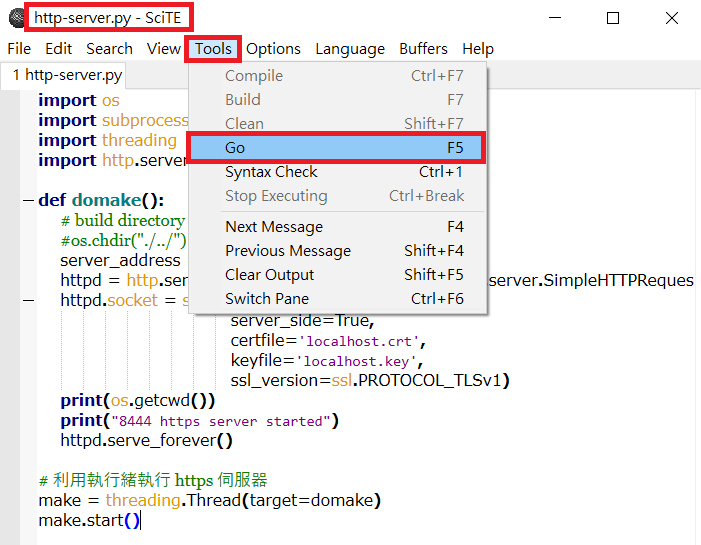Click the greyed Build entry
The width and height of the screenshot is (701, 545).
(x=336, y=100)
